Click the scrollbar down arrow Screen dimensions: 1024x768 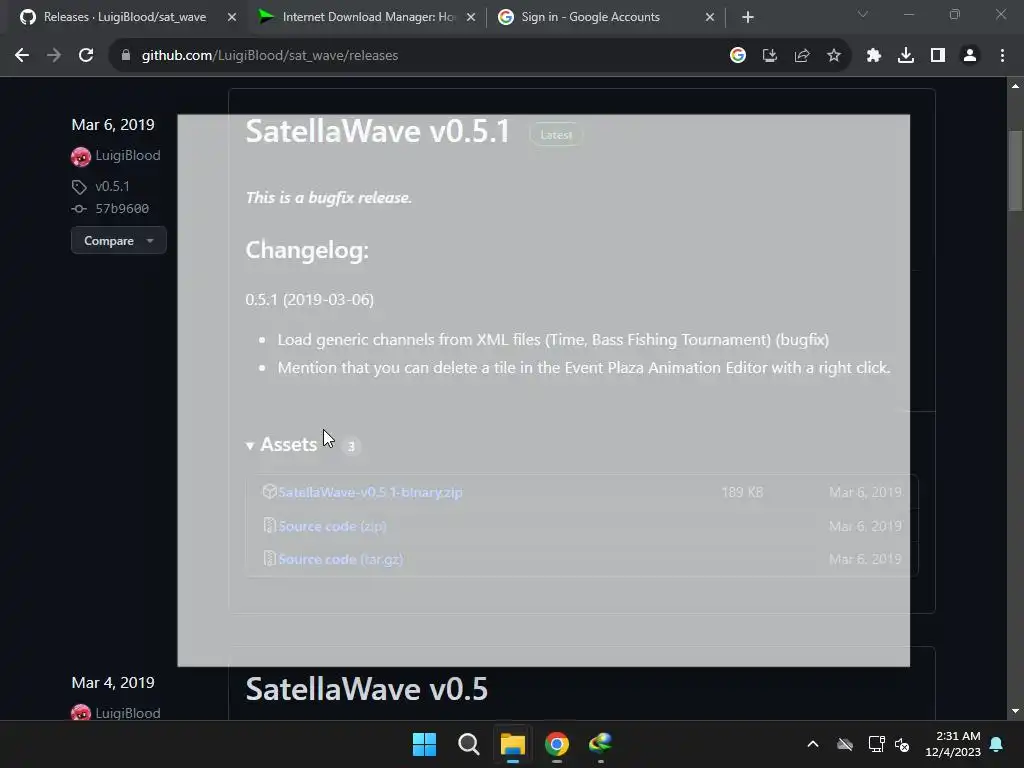pos(1015,712)
